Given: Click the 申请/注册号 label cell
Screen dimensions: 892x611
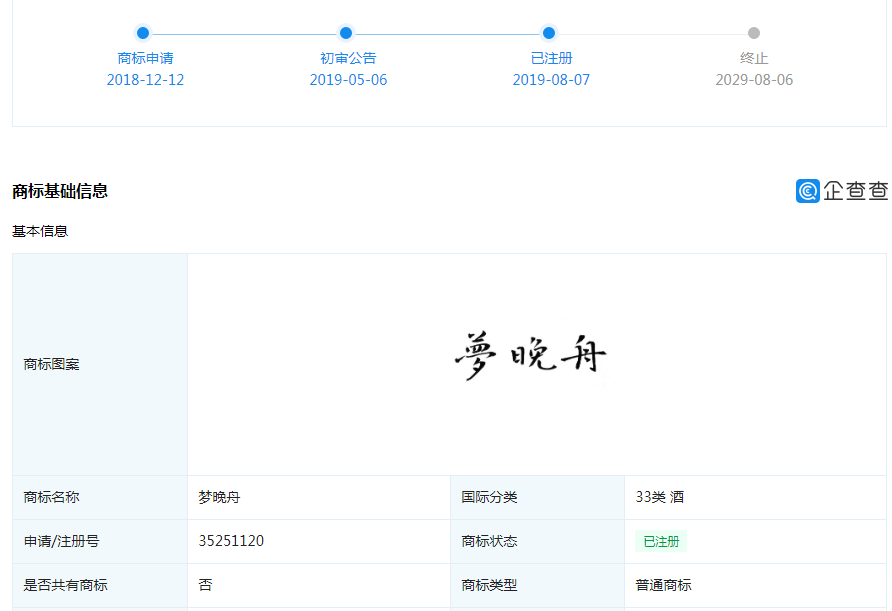Looking at the screenshot, I should click(100, 541).
